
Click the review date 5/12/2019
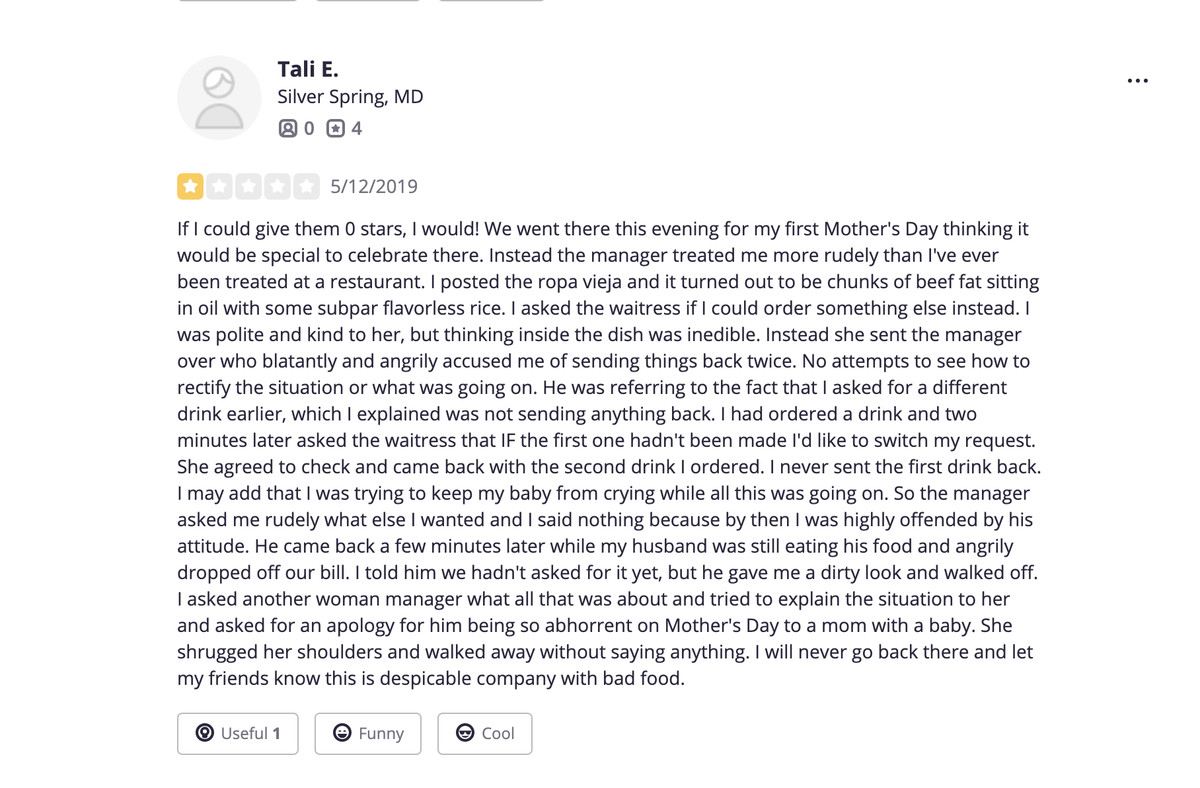[x=374, y=186]
